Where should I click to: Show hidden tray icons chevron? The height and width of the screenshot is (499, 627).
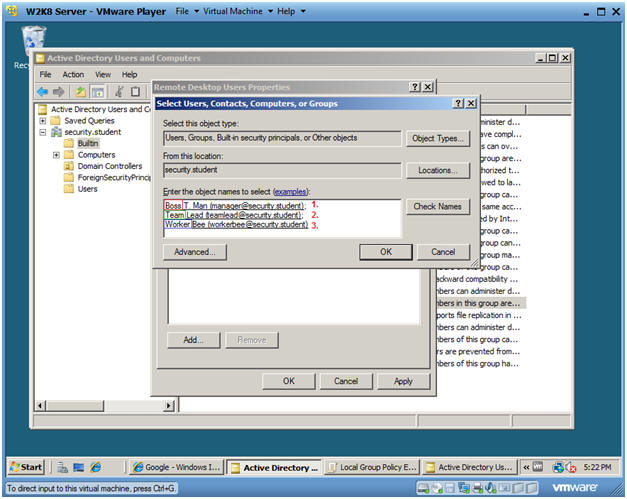tap(526, 467)
